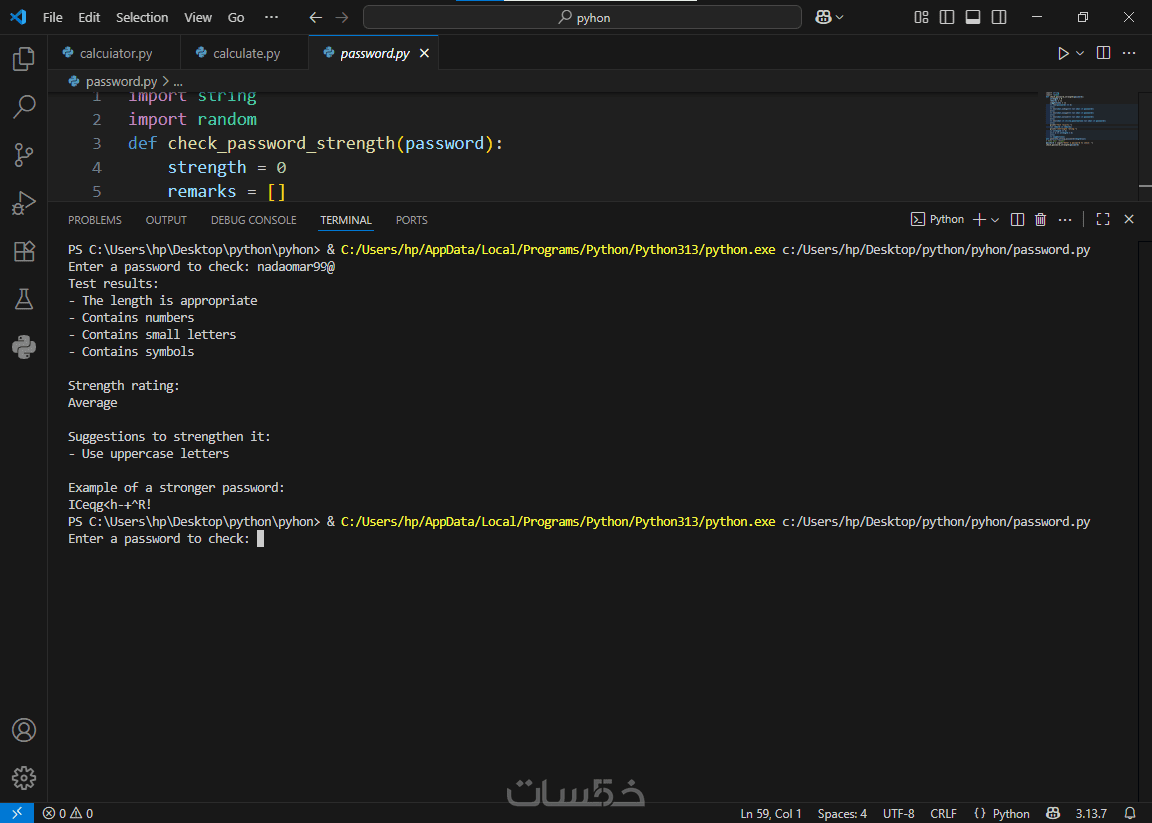Open the Copilot chat dropdown in title bar
The image size is (1152, 823).
click(x=839, y=17)
